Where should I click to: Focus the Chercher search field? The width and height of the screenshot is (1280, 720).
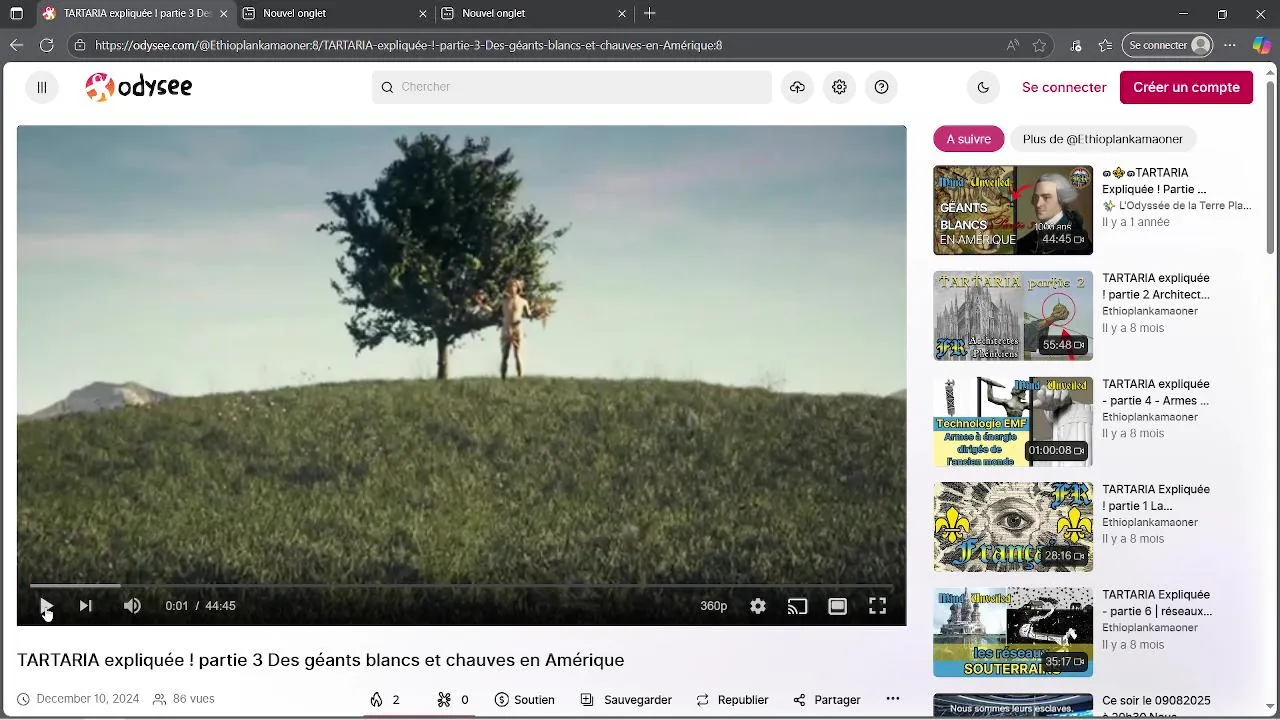click(572, 87)
